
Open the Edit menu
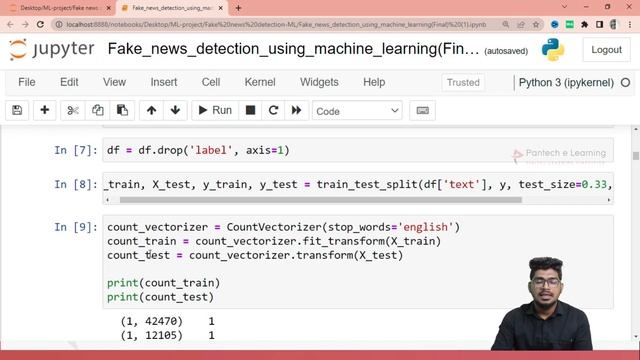[69, 82]
